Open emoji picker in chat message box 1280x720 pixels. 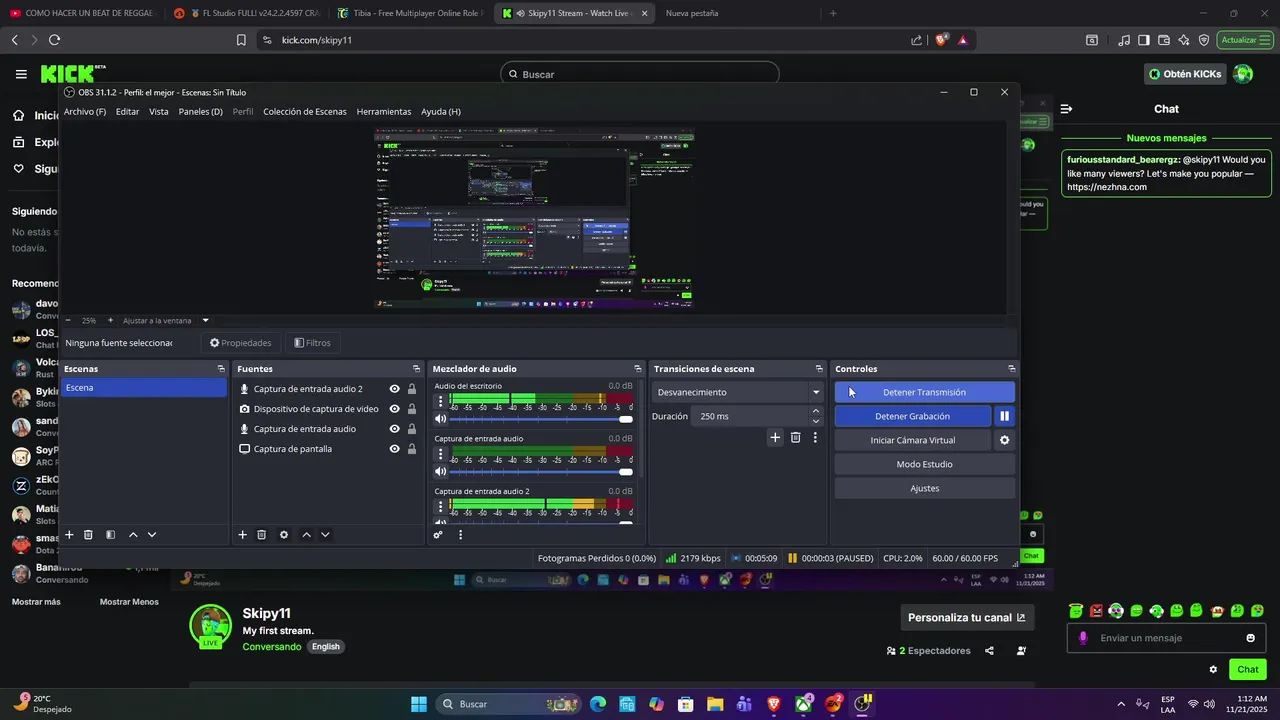click(x=1250, y=638)
